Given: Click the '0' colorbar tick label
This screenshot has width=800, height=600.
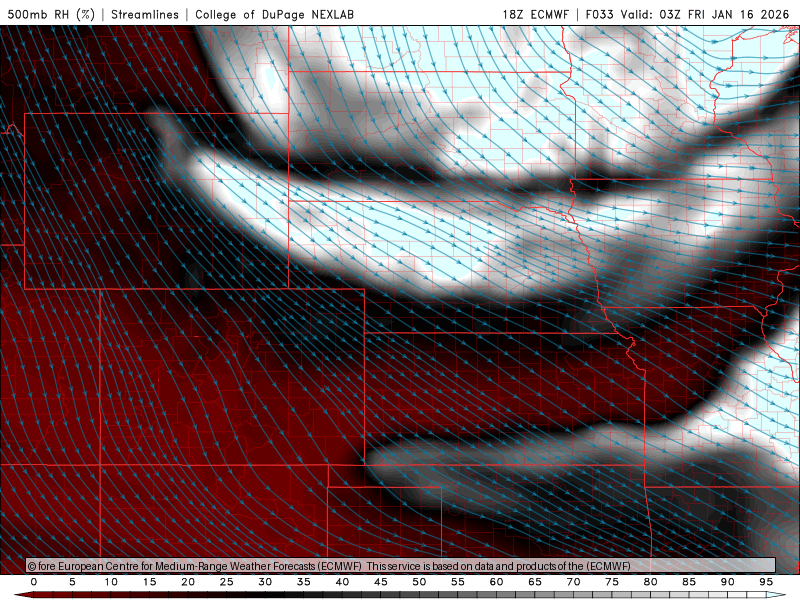Looking at the screenshot, I should point(34,582).
